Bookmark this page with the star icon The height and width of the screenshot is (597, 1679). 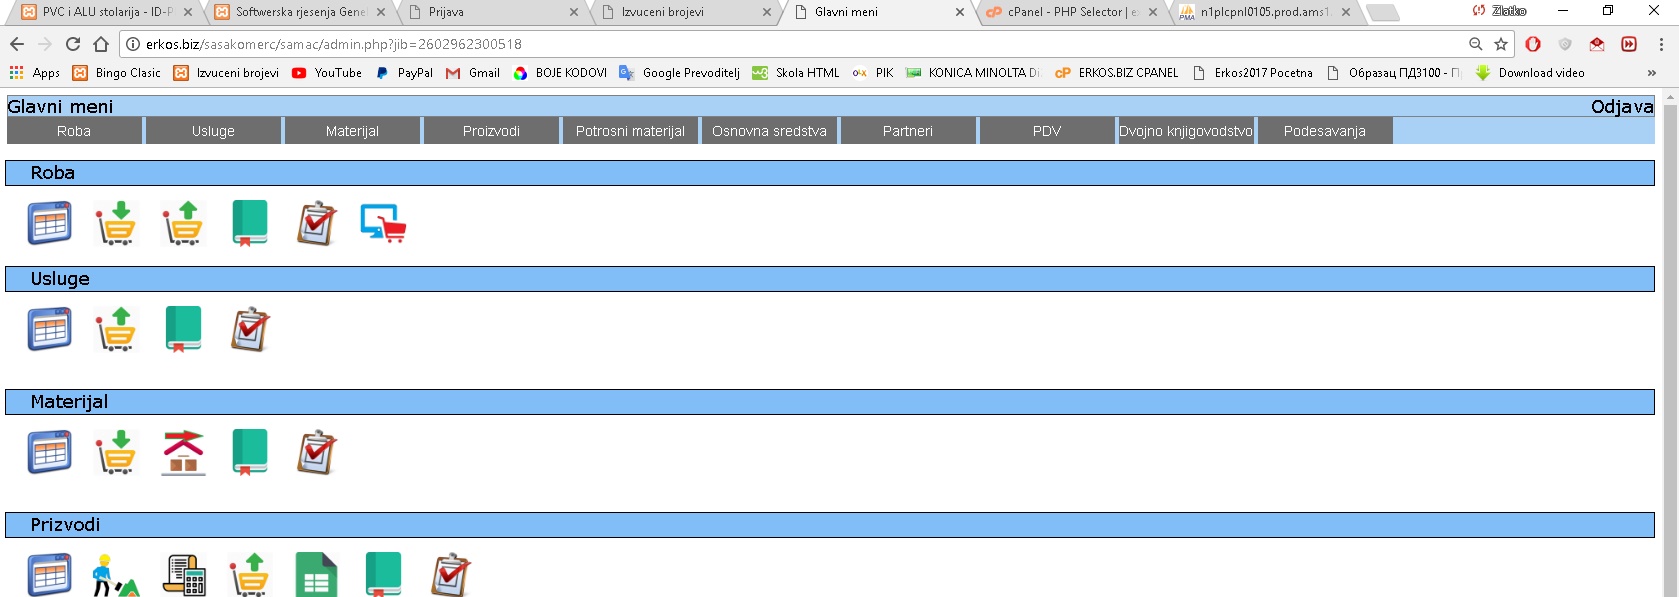click(x=1501, y=44)
